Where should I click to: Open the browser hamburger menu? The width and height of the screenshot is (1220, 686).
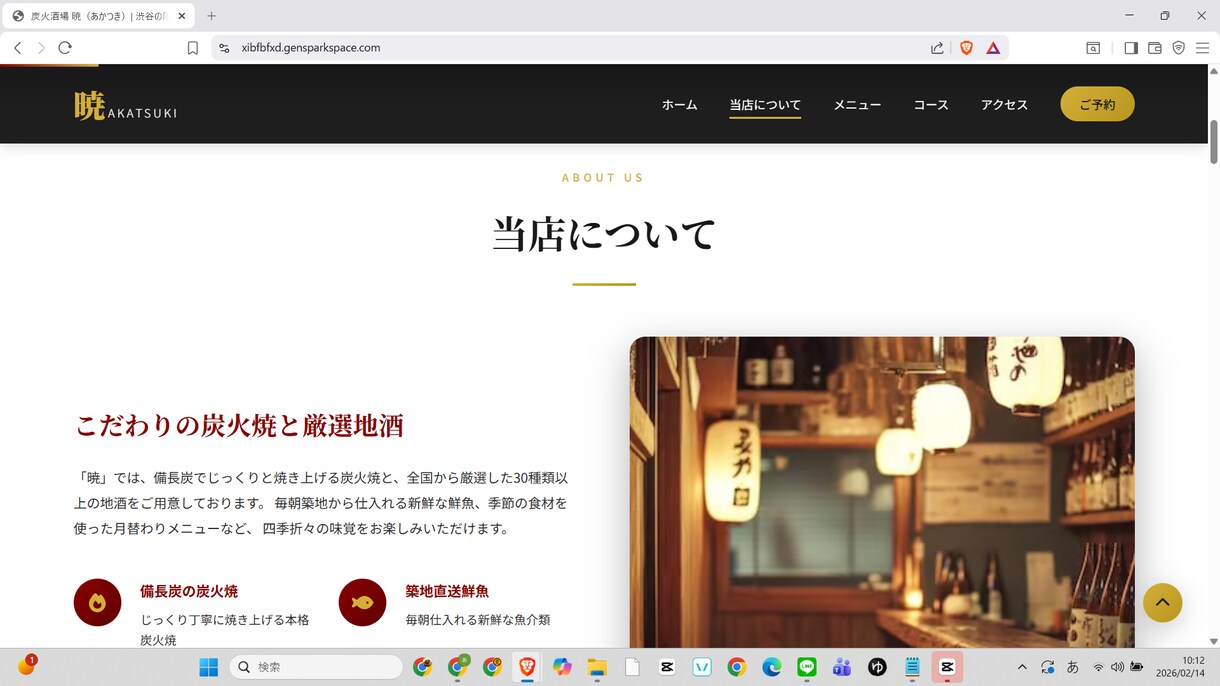coord(1202,47)
